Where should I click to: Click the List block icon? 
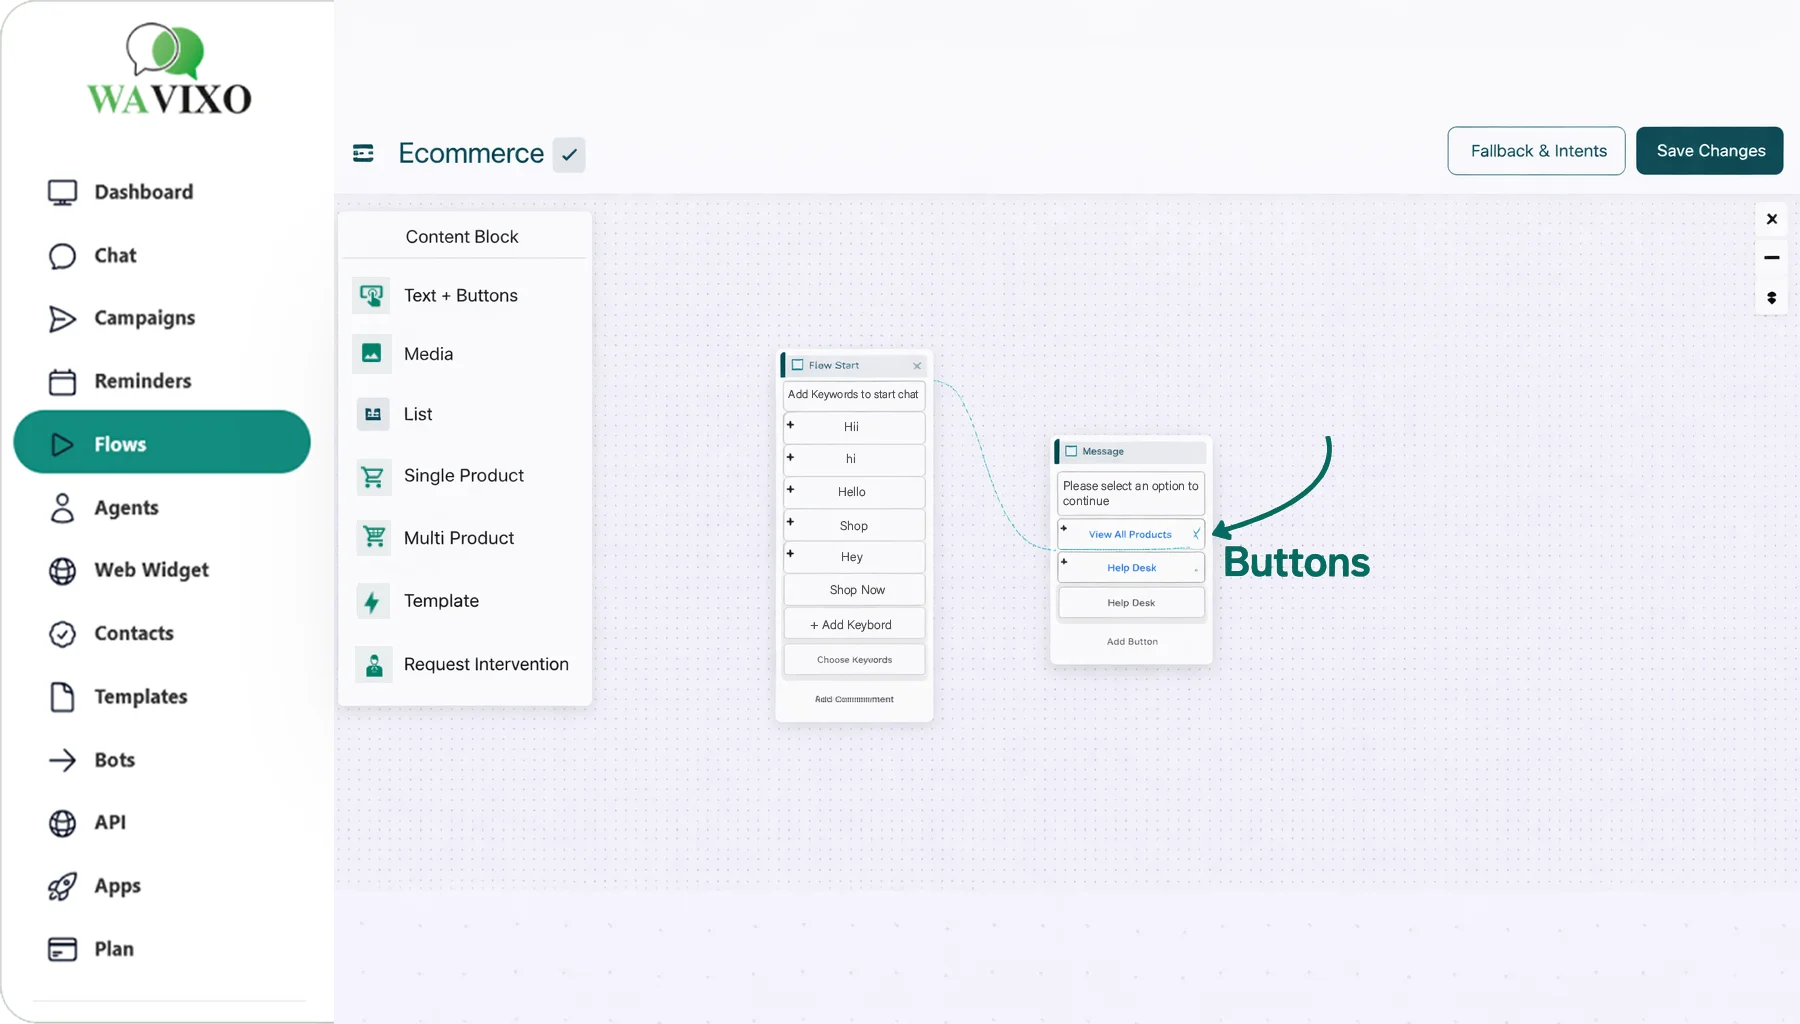372,414
